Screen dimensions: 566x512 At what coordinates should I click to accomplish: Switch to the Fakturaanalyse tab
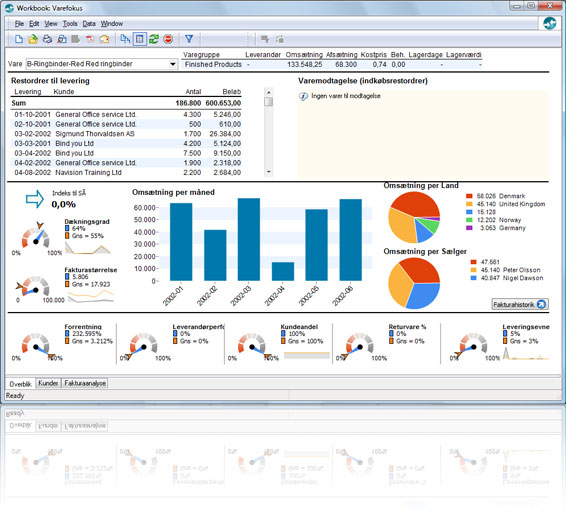pyautogui.click(x=85, y=383)
